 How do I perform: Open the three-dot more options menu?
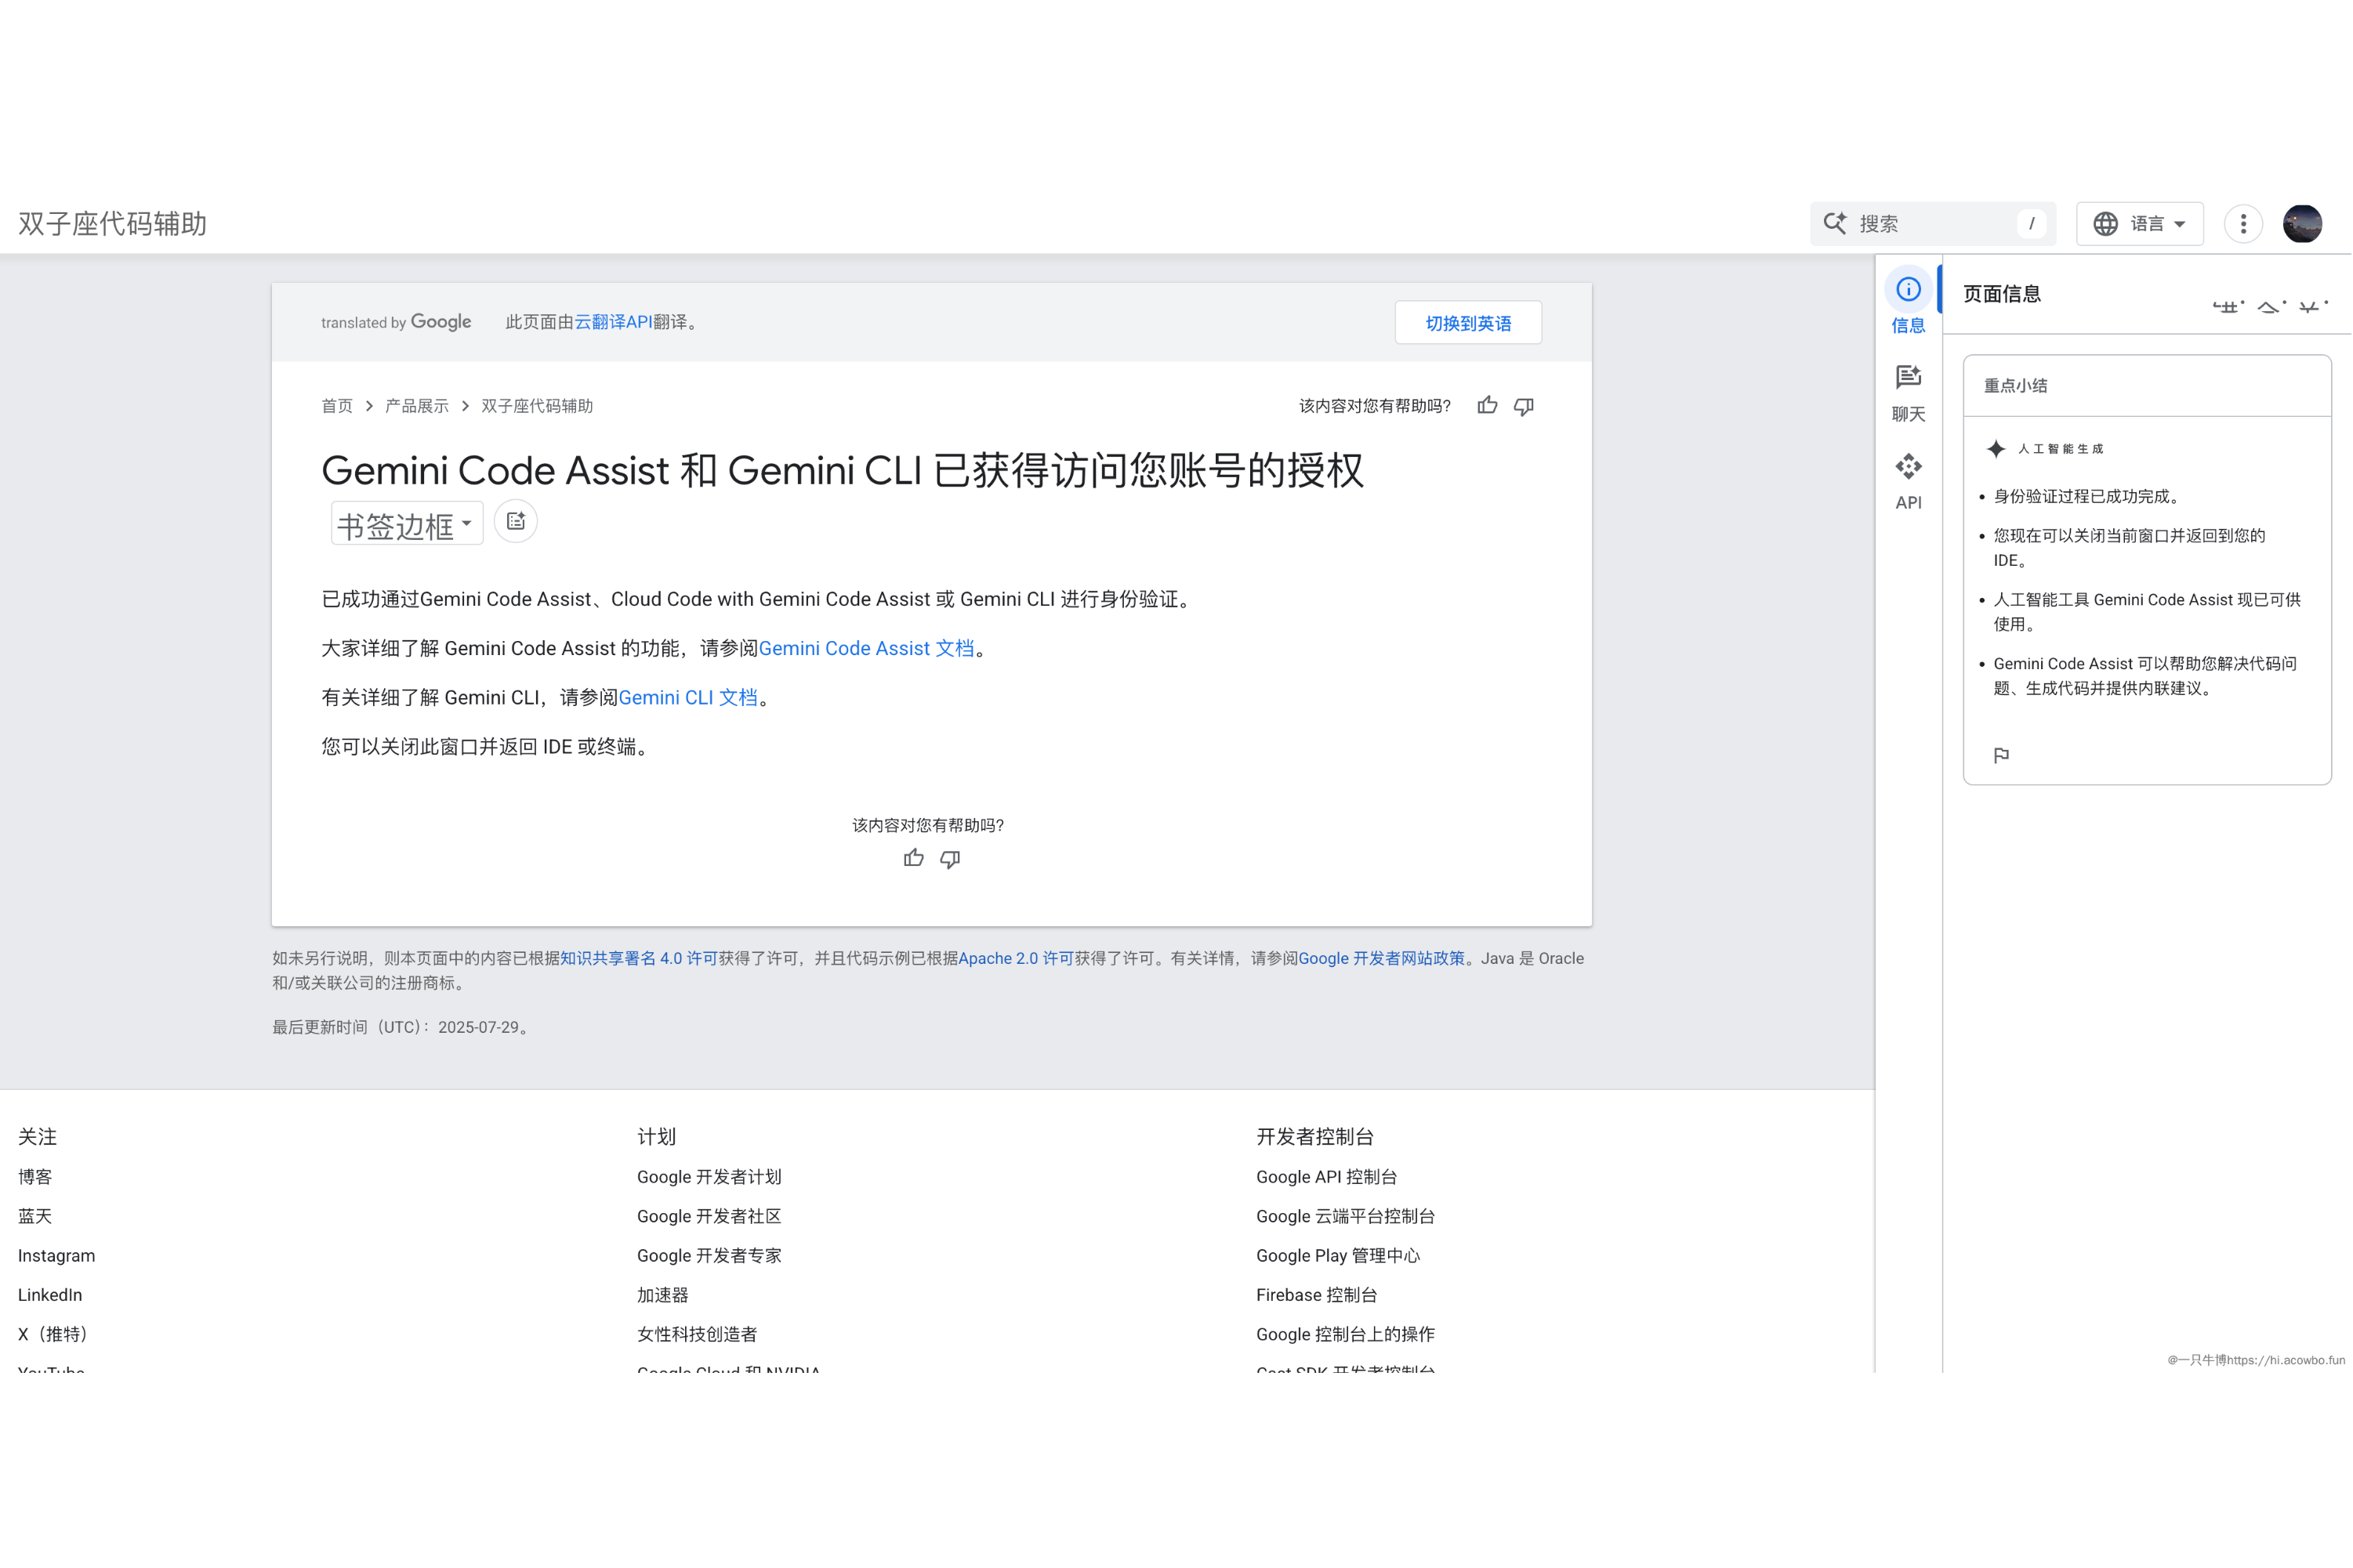click(x=2243, y=224)
